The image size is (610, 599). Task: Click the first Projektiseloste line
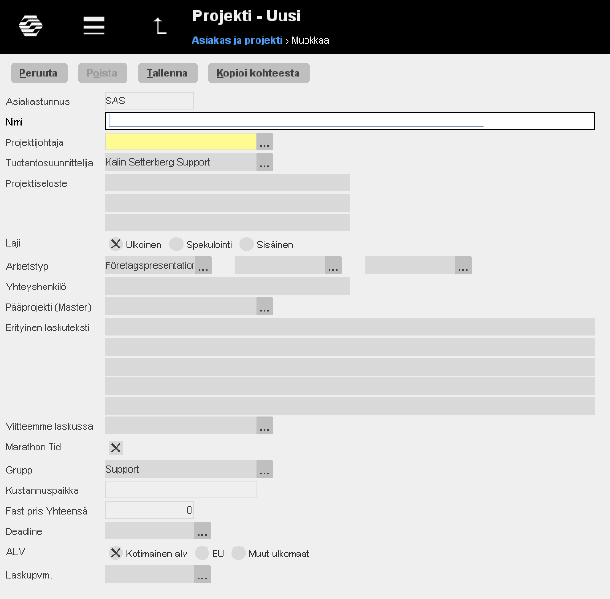click(x=227, y=182)
